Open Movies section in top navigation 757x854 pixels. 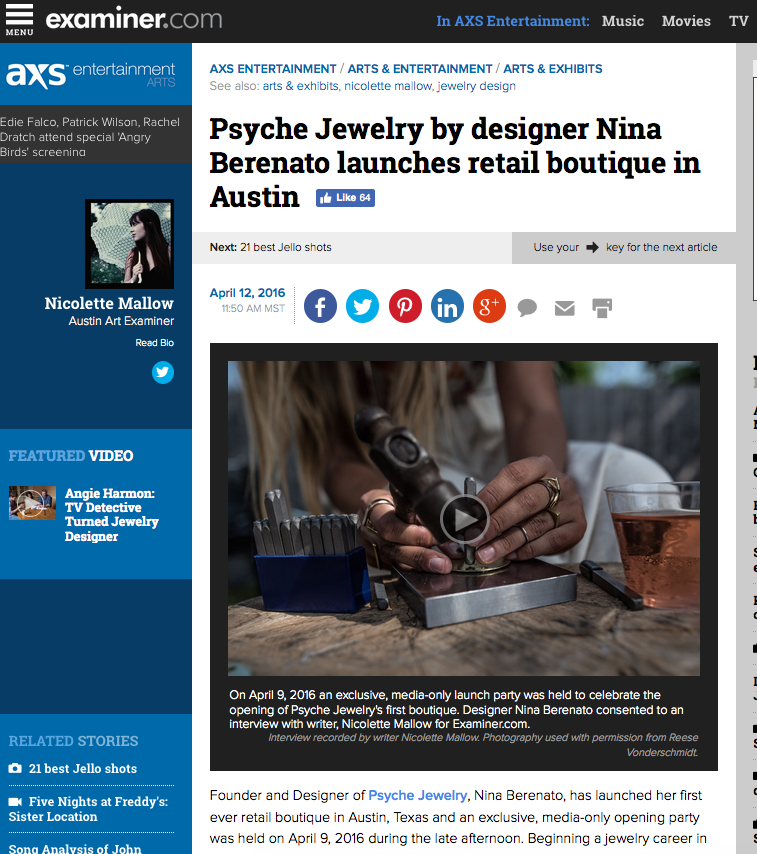click(x=686, y=21)
